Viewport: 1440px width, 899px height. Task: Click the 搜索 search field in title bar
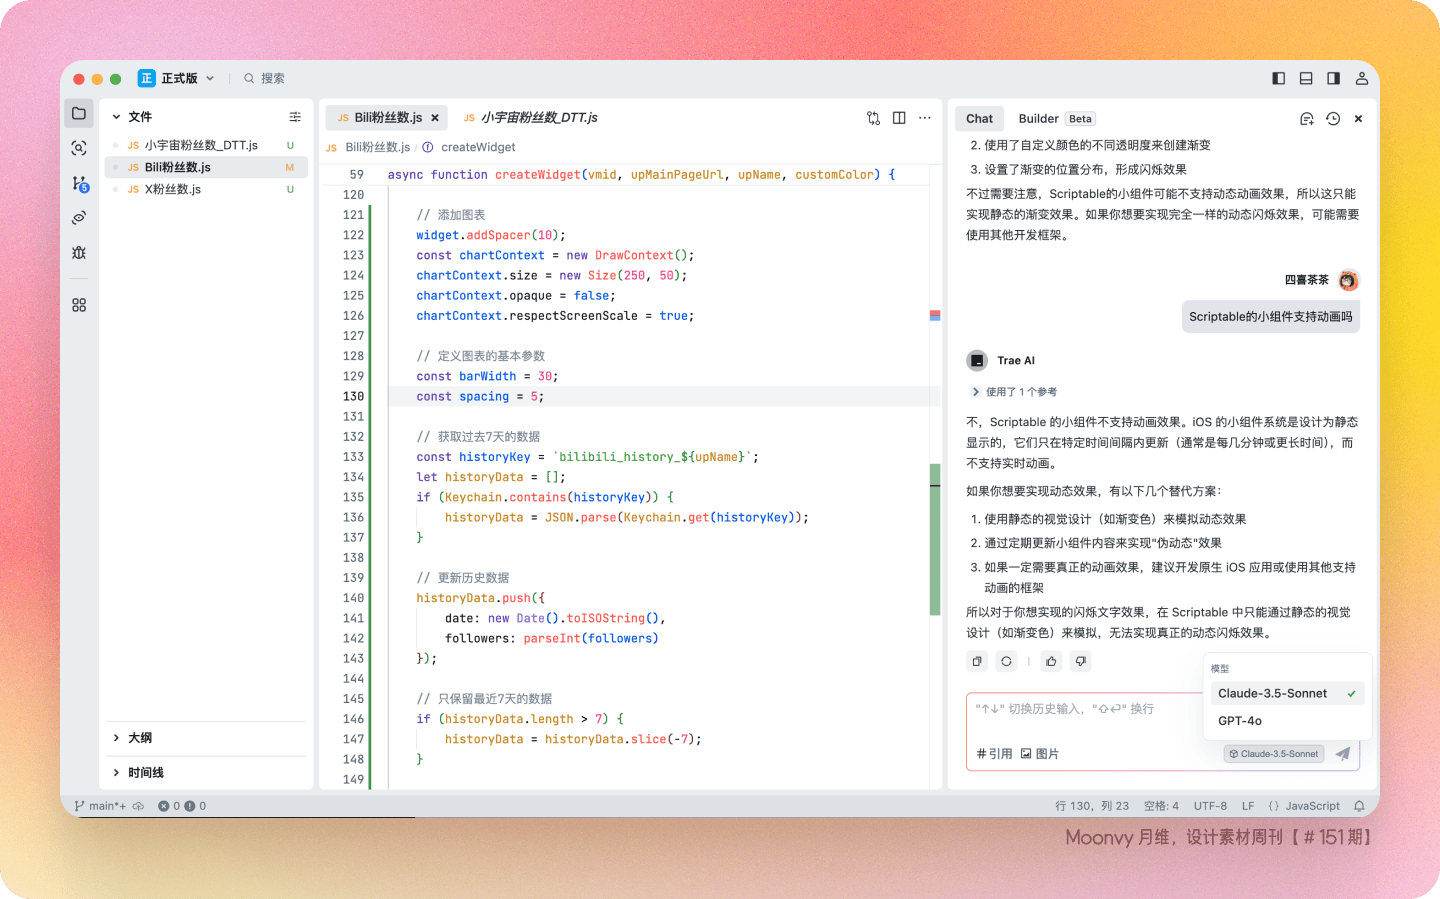pos(264,78)
